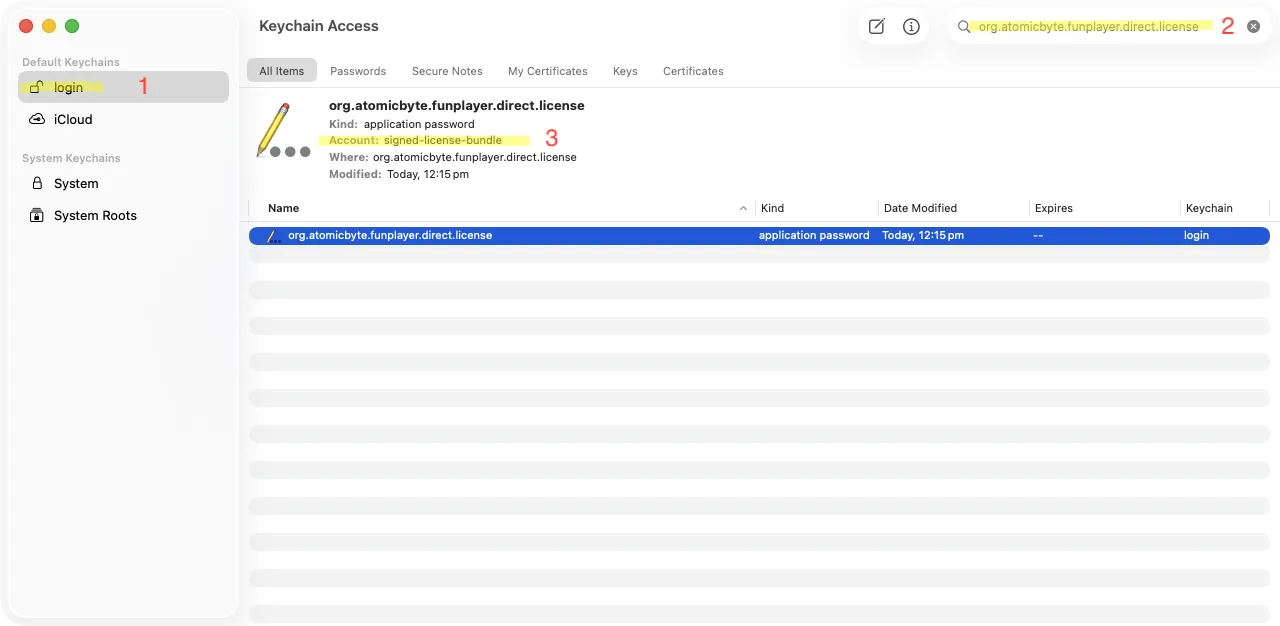Click the unlocked padlock icon beside login

click(37, 87)
